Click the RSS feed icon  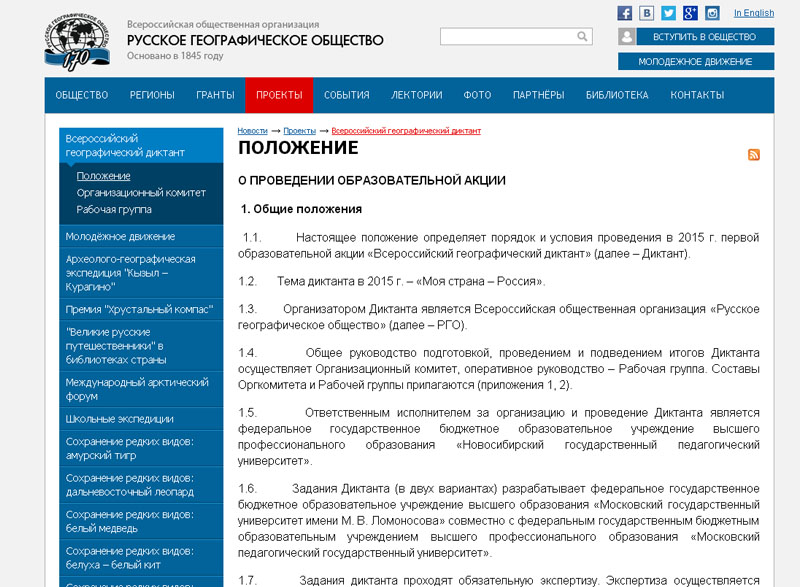754,155
